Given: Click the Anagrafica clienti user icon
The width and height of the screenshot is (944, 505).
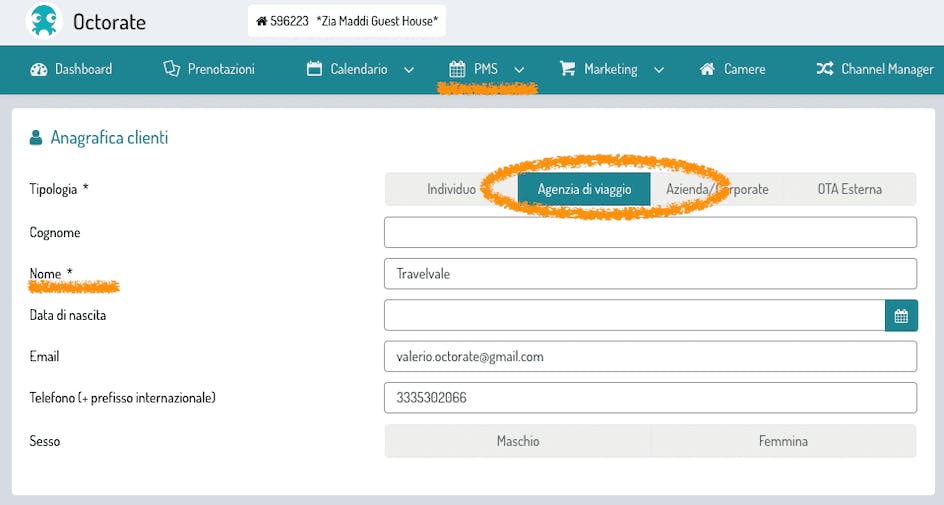Looking at the screenshot, I should pos(36,138).
